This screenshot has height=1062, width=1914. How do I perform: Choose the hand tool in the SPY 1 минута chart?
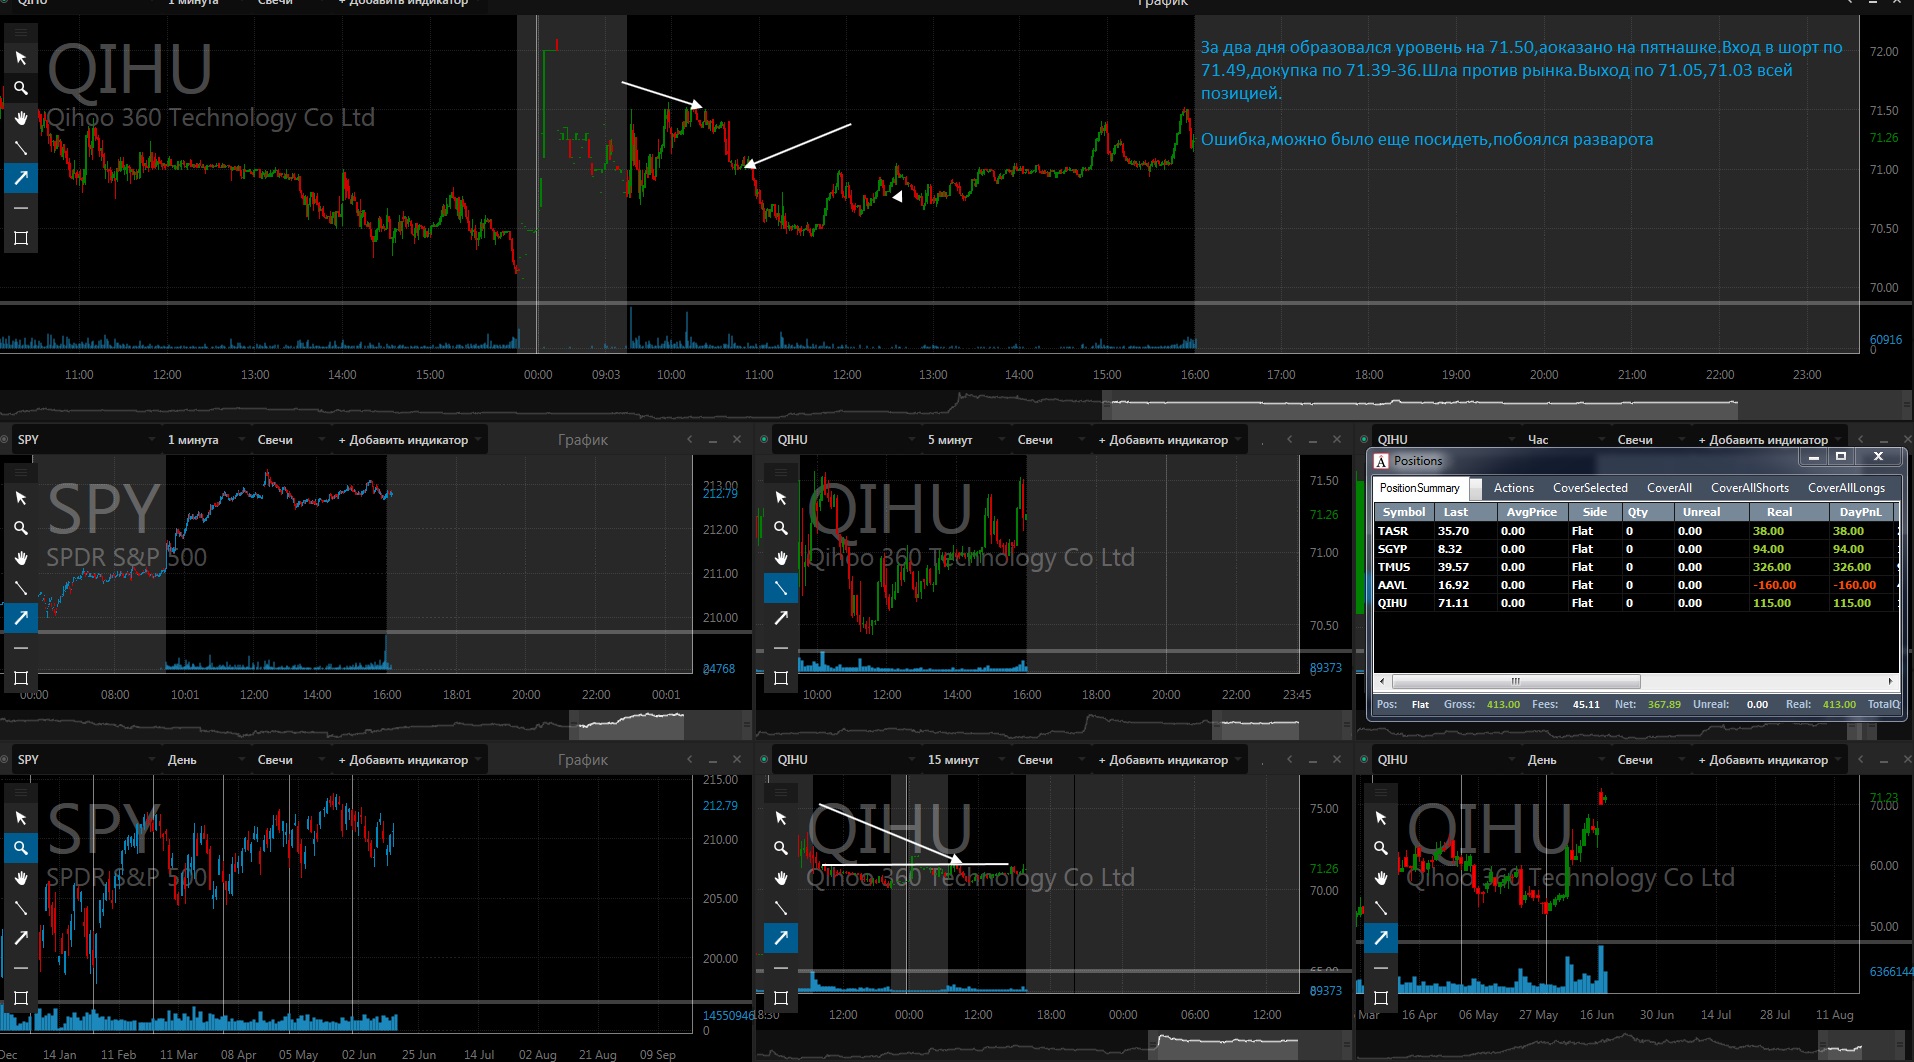tap(20, 558)
